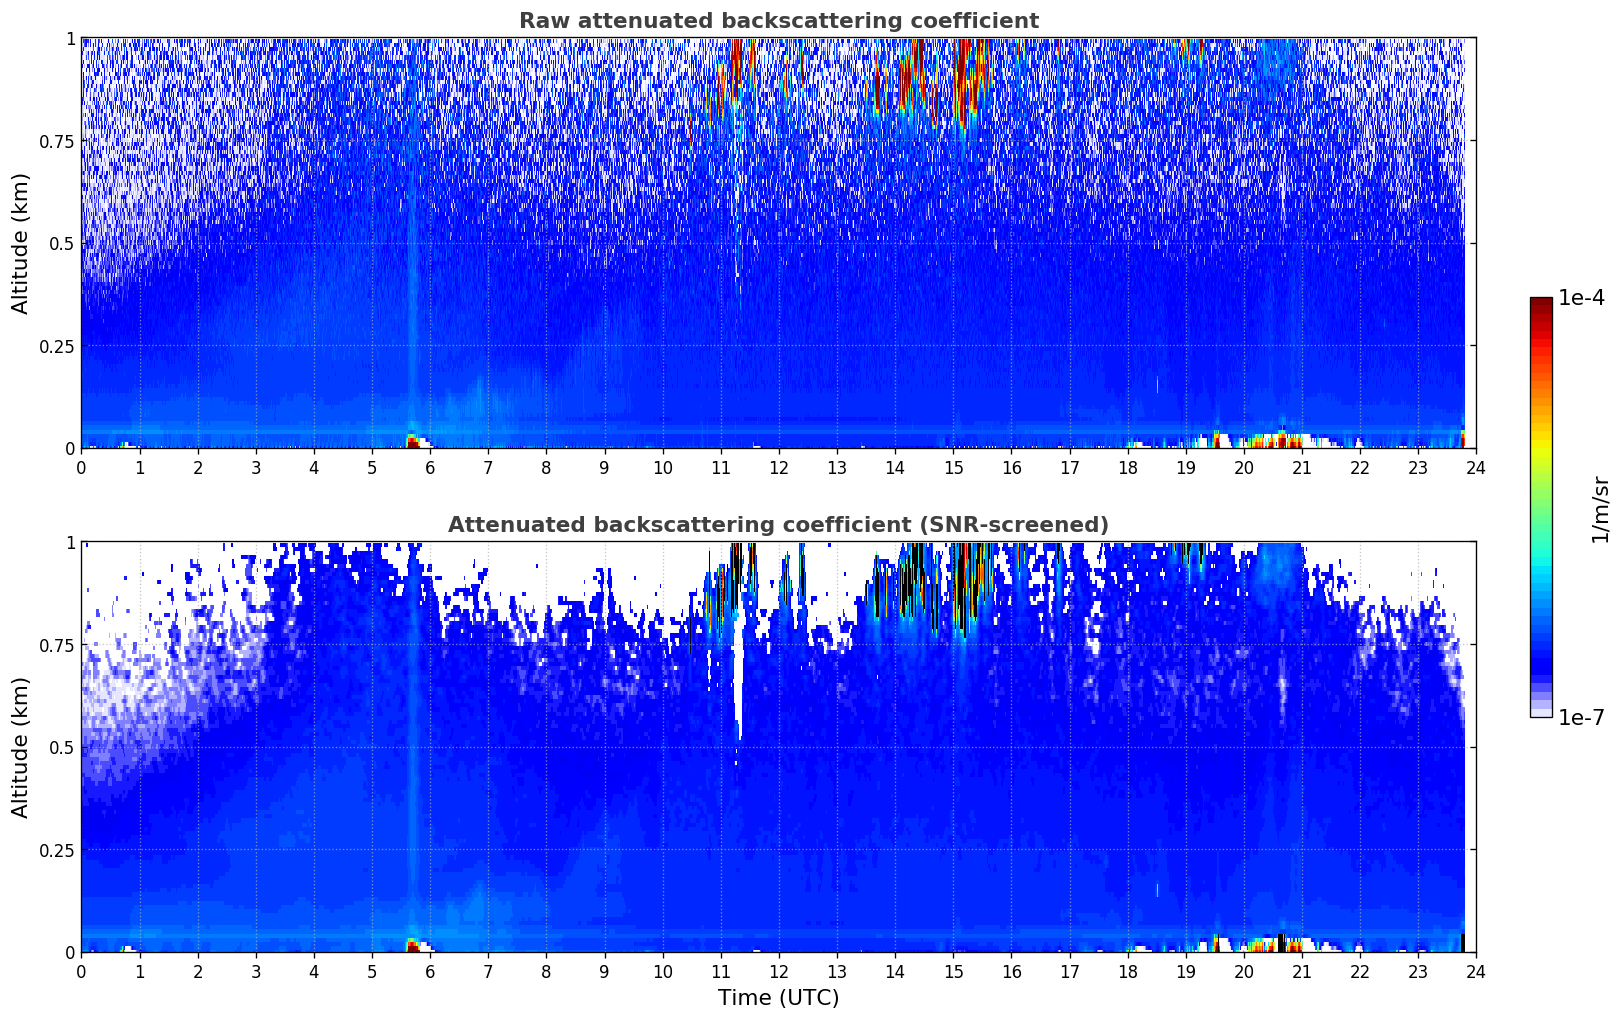The height and width of the screenshot is (1020, 1621).
Task: Click the '1e-4' colorbar maximum label
Action: (x=1580, y=298)
